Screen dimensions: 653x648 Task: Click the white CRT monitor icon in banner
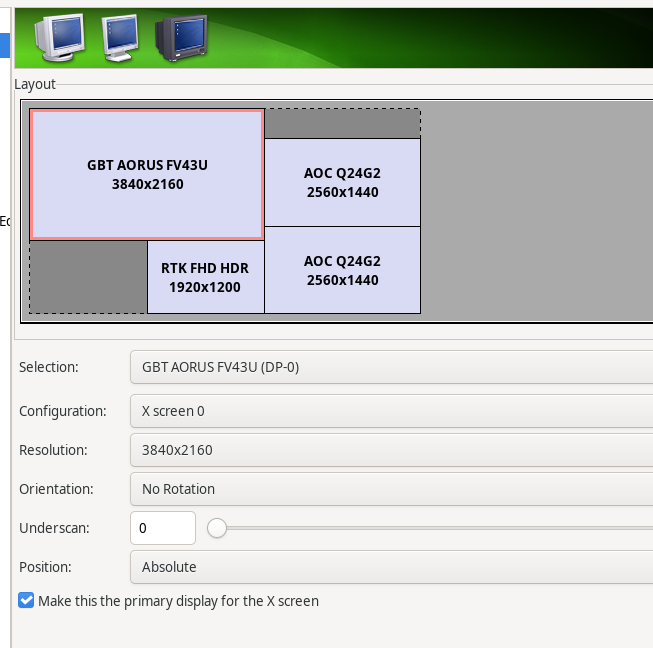click(x=59, y=38)
